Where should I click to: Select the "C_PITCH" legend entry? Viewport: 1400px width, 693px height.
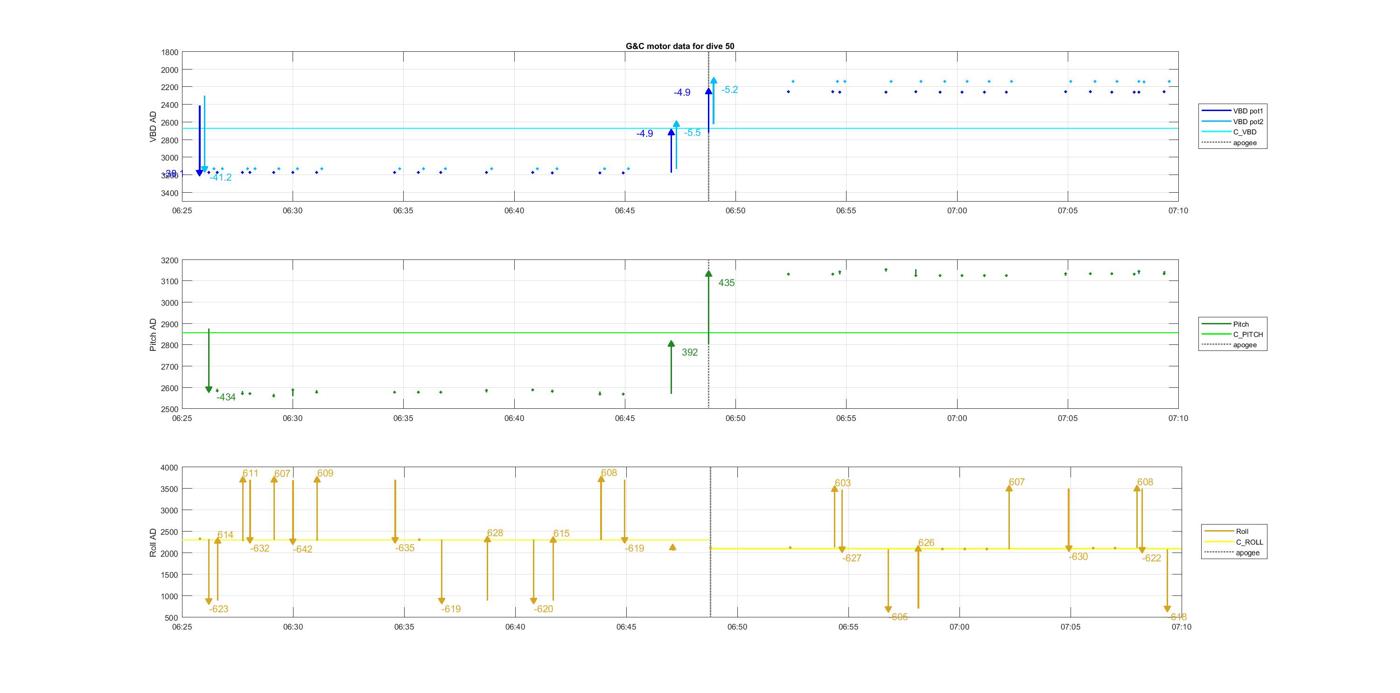point(1233,335)
